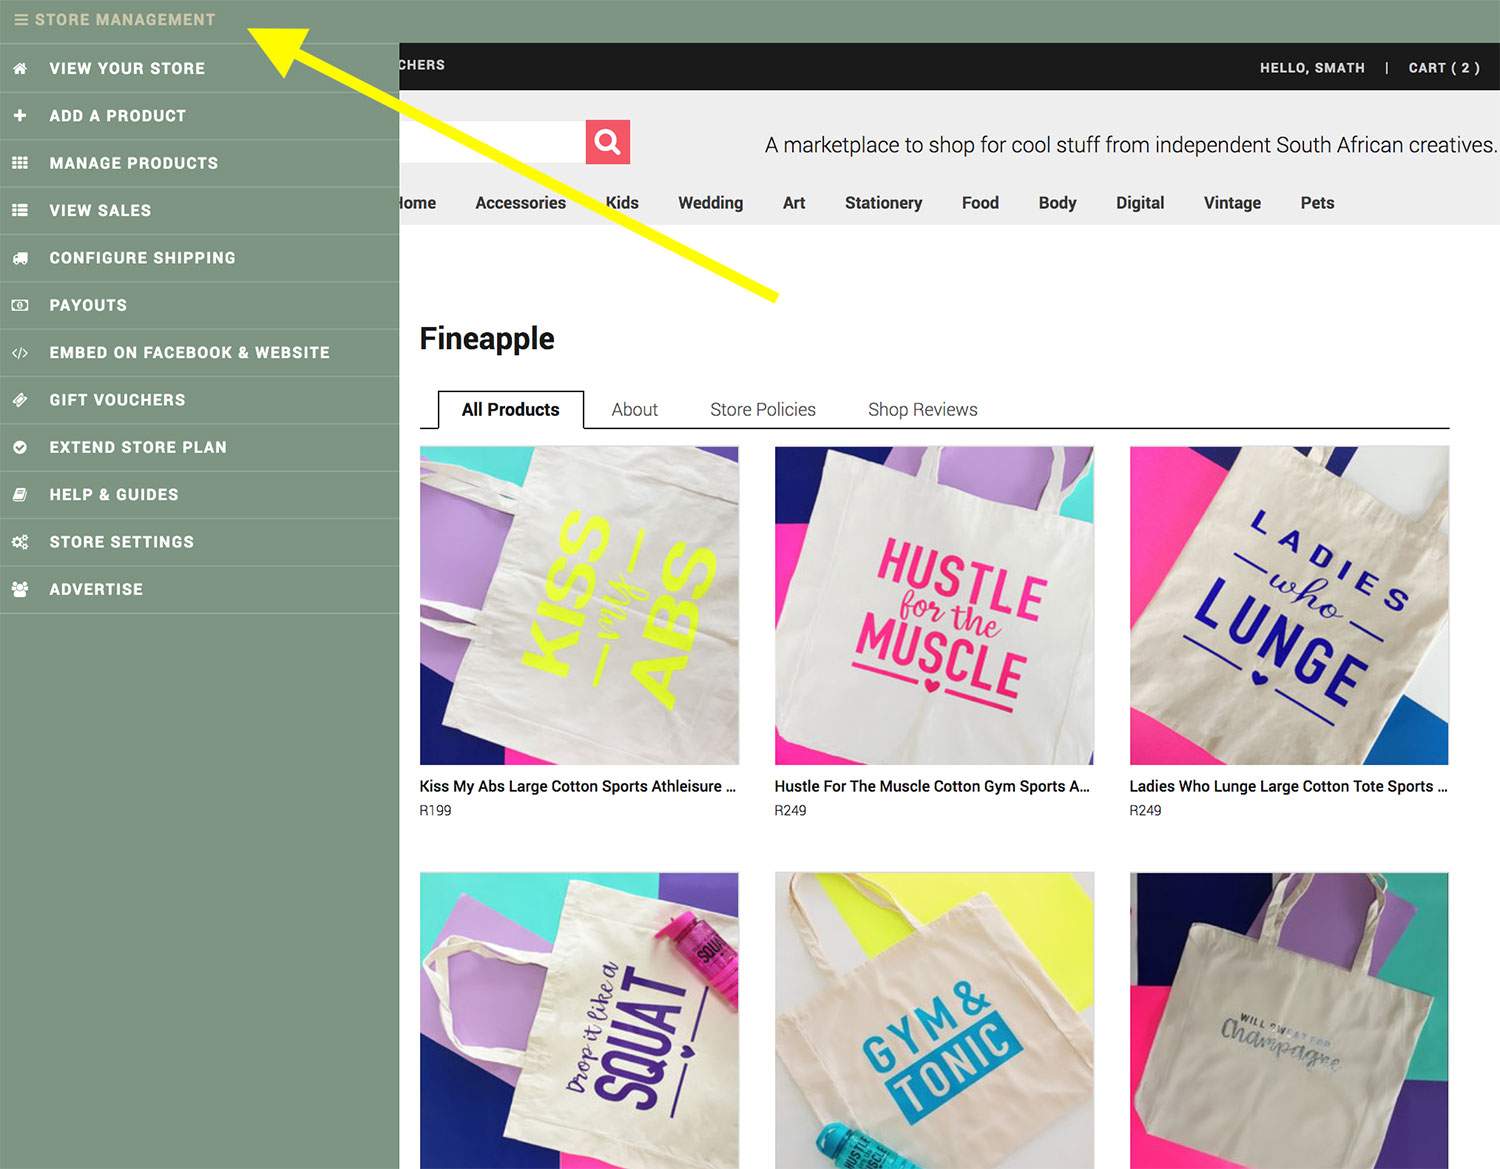This screenshot has width=1500, height=1169.
Task: View the cart with 2 items
Action: tap(1443, 68)
